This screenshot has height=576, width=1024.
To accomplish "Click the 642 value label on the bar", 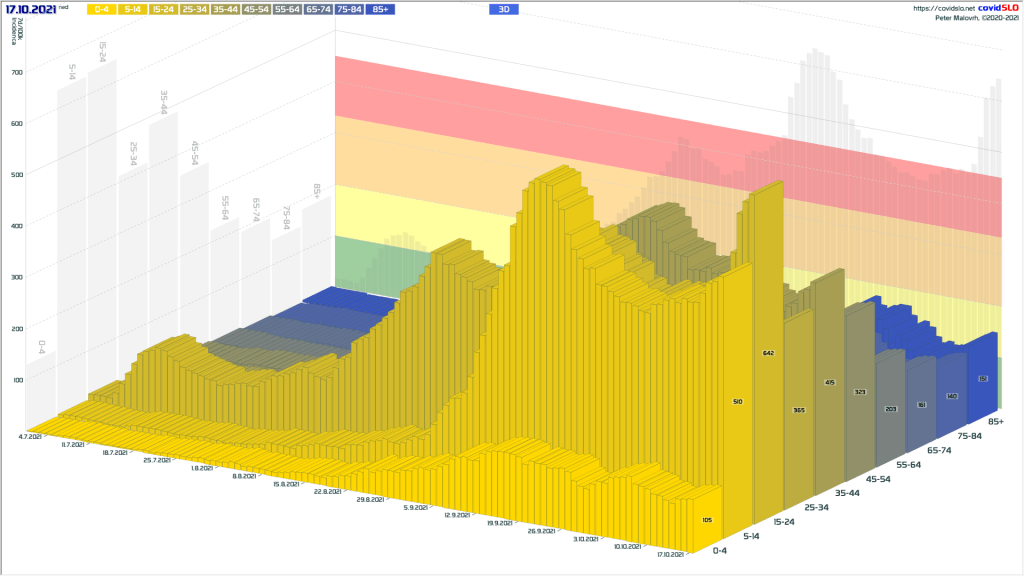I will tap(768, 354).
